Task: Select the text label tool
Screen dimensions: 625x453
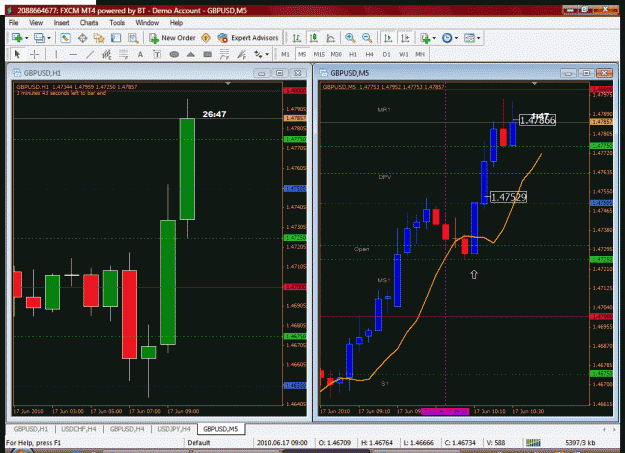Action: (x=157, y=54)
